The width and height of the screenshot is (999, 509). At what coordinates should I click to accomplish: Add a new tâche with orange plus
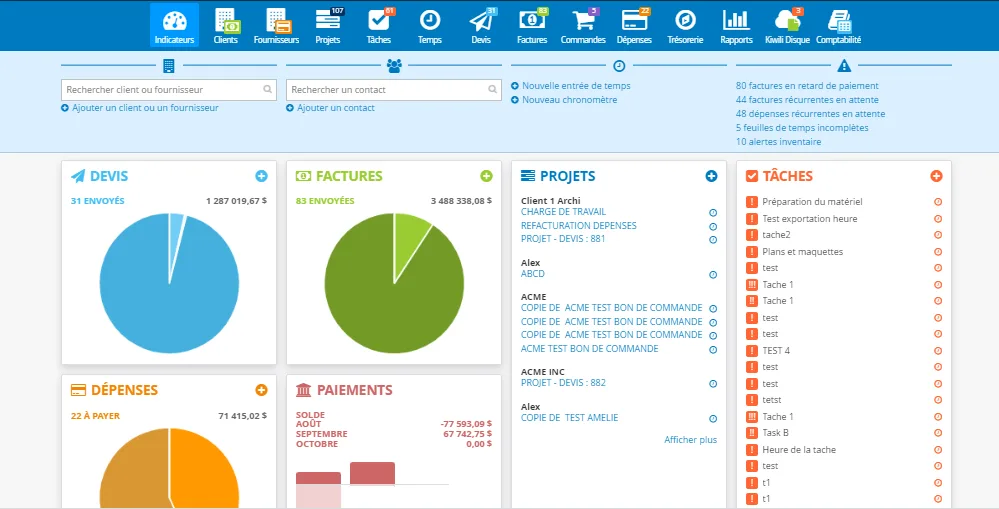point(936,176)
